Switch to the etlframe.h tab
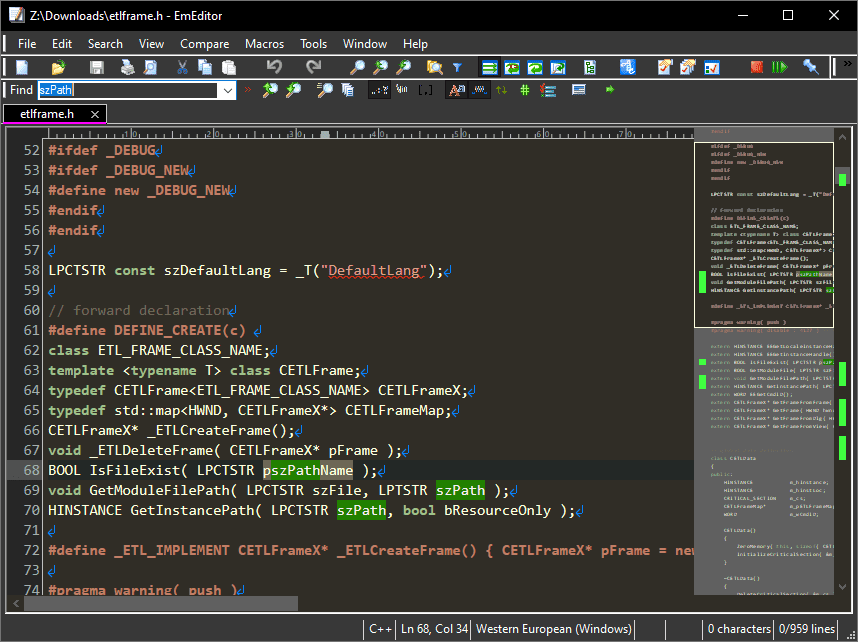This screenshot has height=642, width=858. (47, 114)
